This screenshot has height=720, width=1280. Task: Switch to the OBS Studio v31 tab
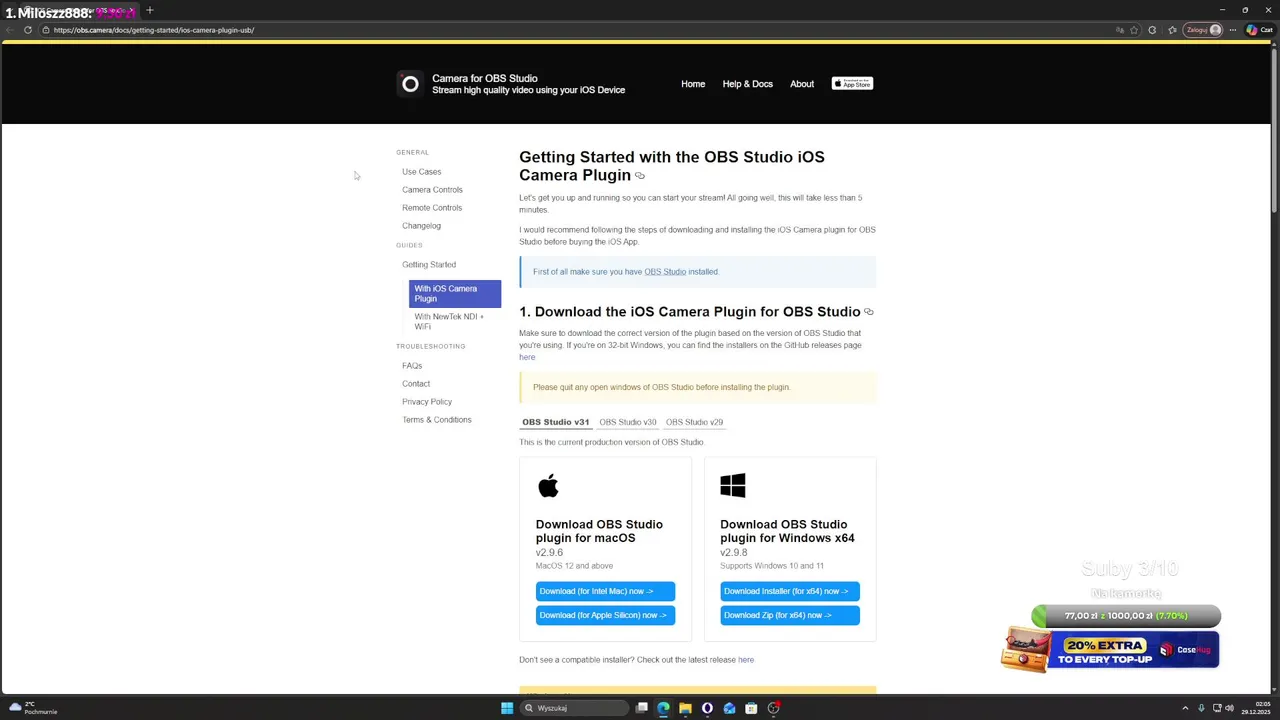coord(555,422)
